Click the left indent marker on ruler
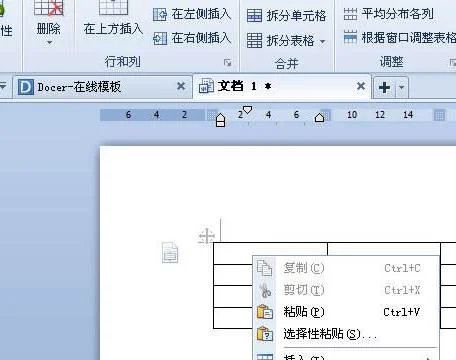Screen dimensions: 456x360 click(220, 120)
